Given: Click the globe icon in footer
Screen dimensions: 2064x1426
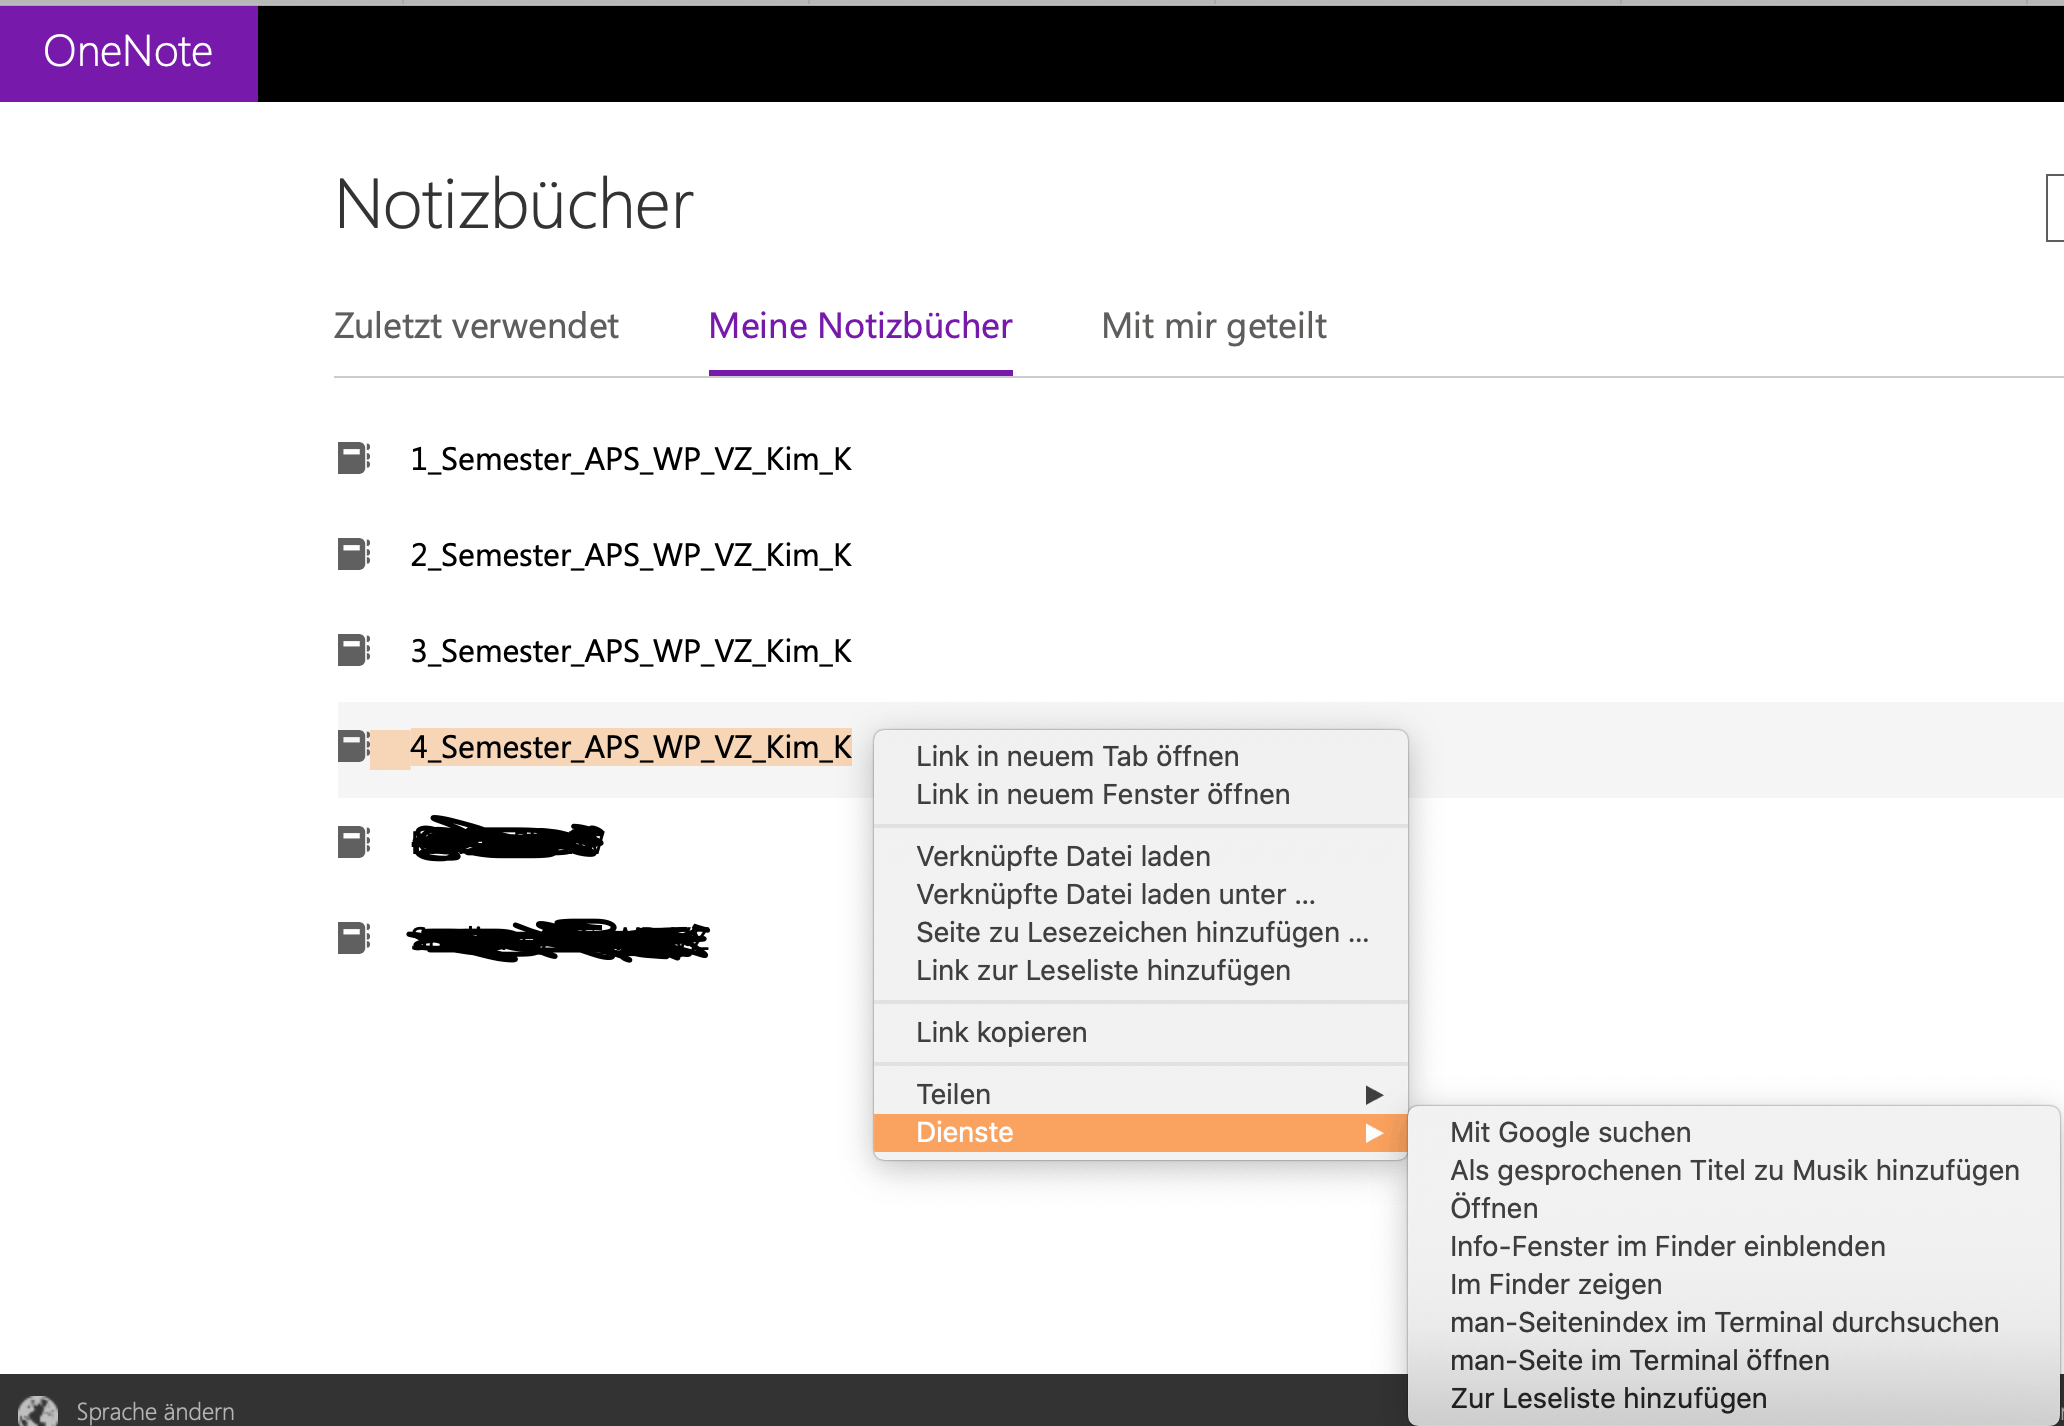Looking at the screenshot, I should click(38, 1410).
